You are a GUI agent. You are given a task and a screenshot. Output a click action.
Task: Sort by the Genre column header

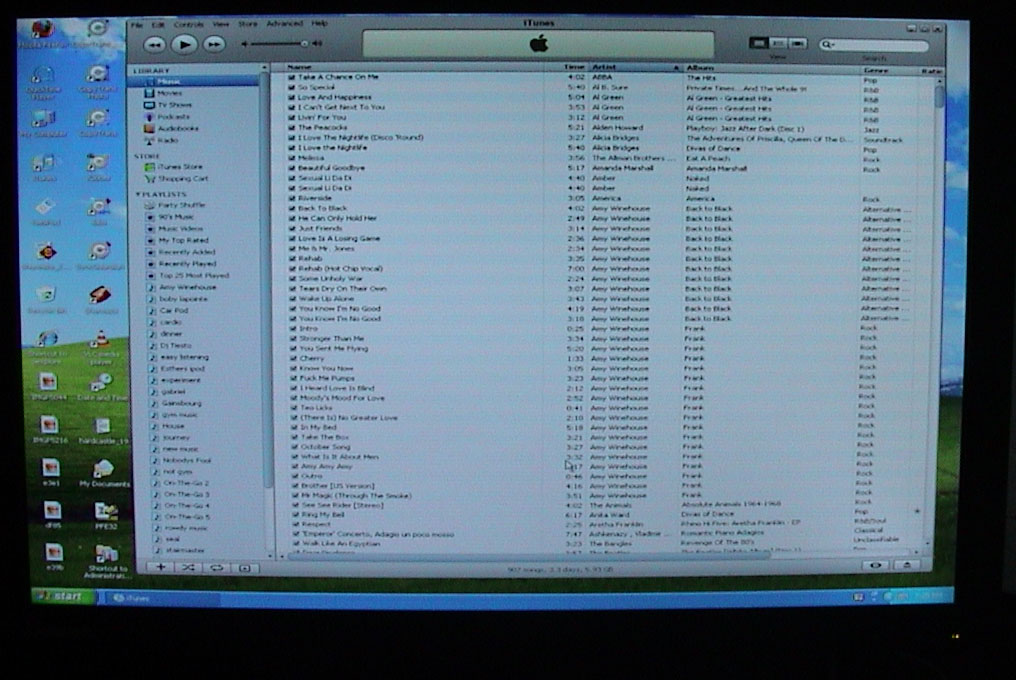[x=888, y=71]
